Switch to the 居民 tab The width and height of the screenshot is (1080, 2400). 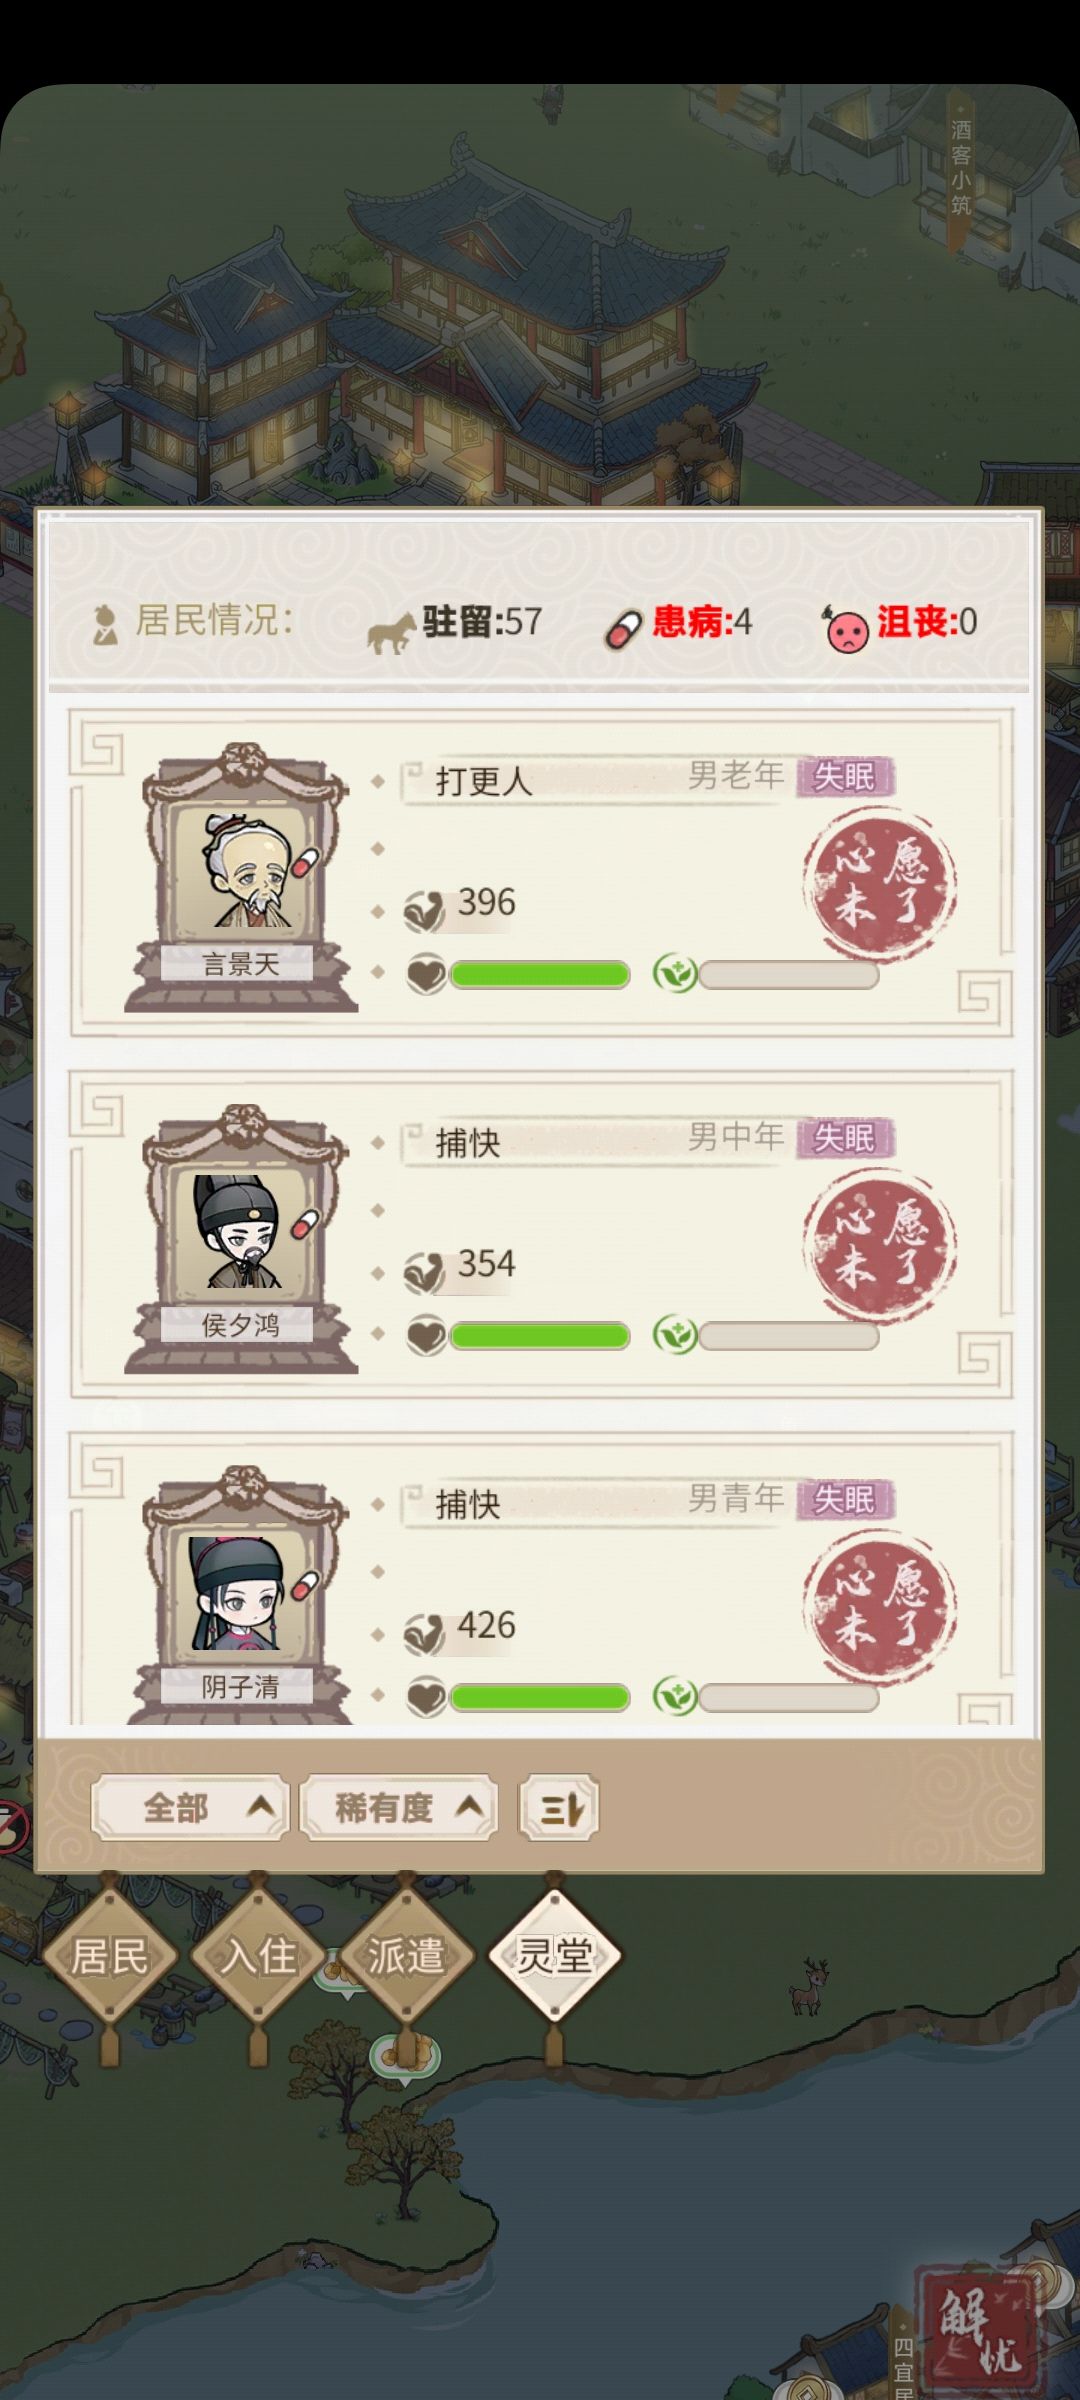pos(109,1955)
